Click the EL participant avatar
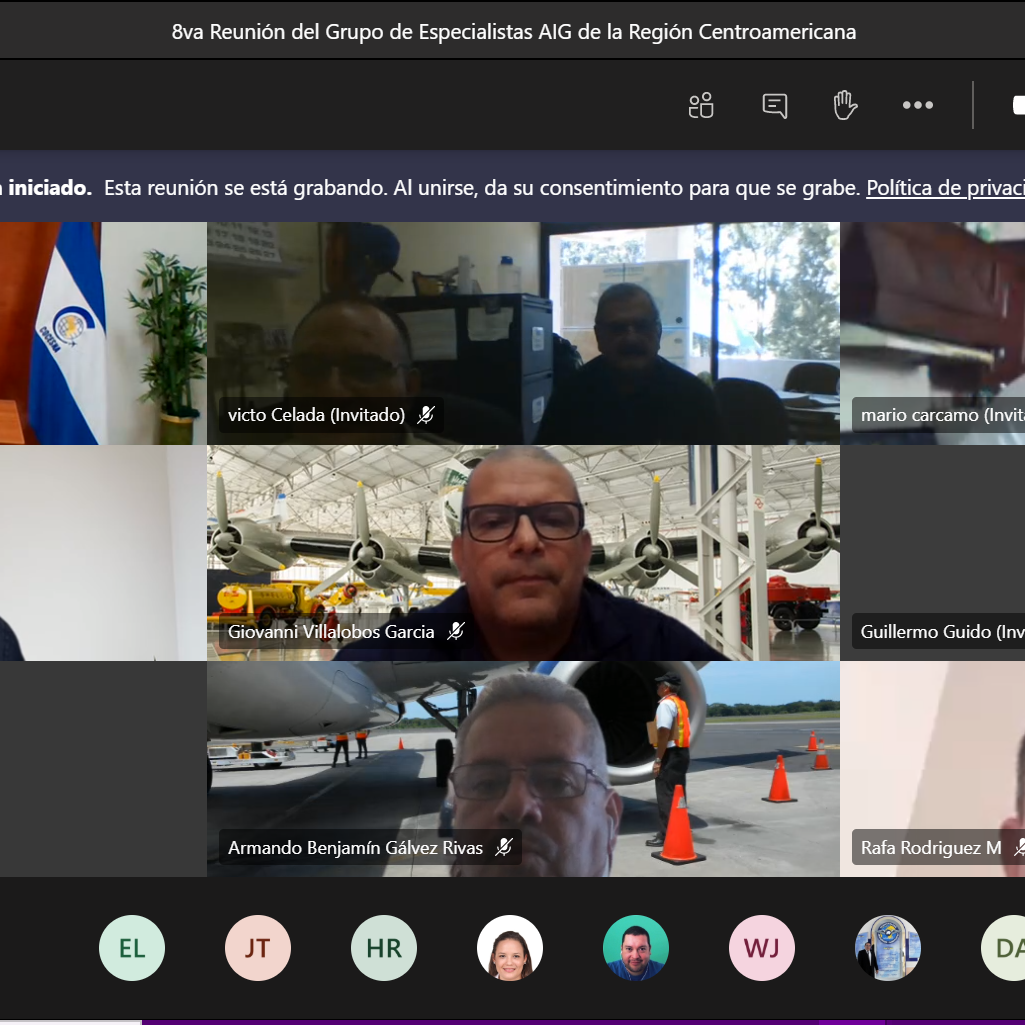 pyautogui.click(x=132, y=948)
